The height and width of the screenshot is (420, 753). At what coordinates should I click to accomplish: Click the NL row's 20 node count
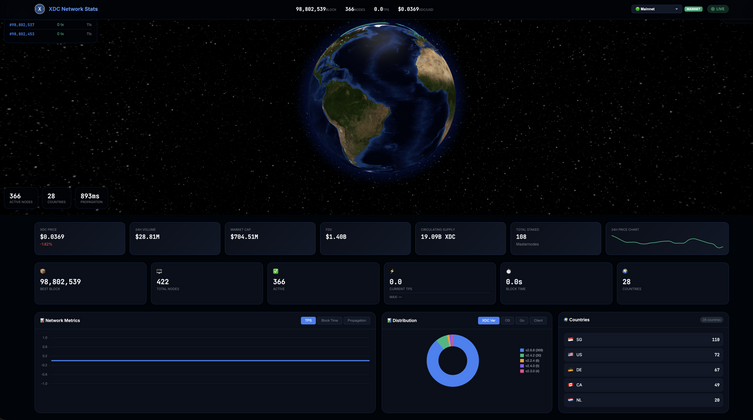[717, 400]
